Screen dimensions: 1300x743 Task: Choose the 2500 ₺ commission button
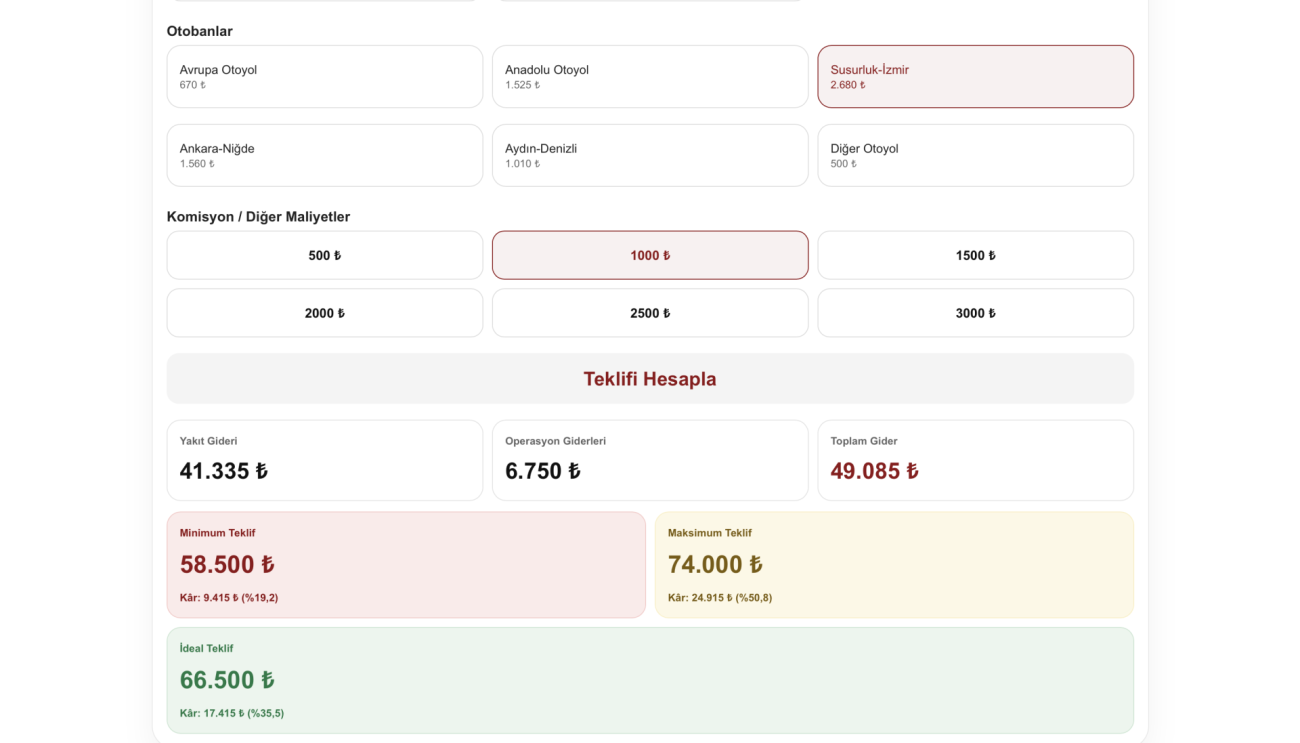coord(650,313)
